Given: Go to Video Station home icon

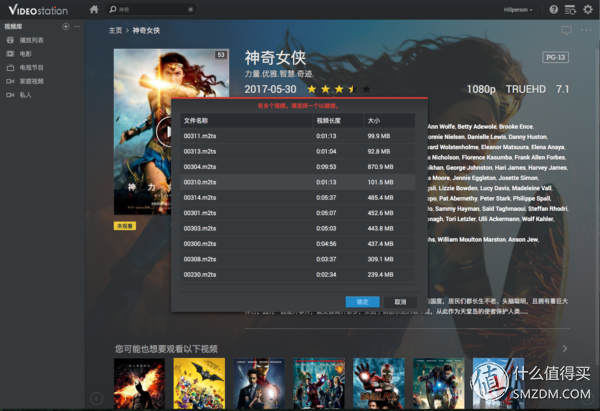Looking at the screenshot, I should [94, 9].
